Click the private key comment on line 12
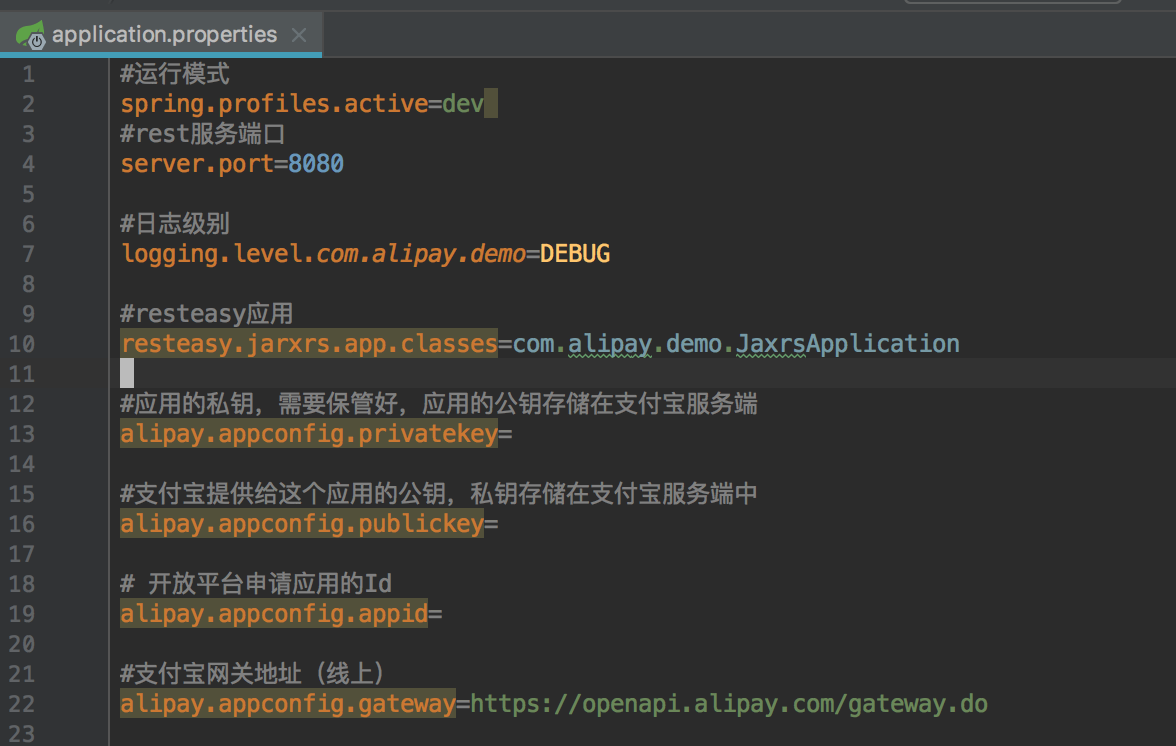 tap(439, 403)
